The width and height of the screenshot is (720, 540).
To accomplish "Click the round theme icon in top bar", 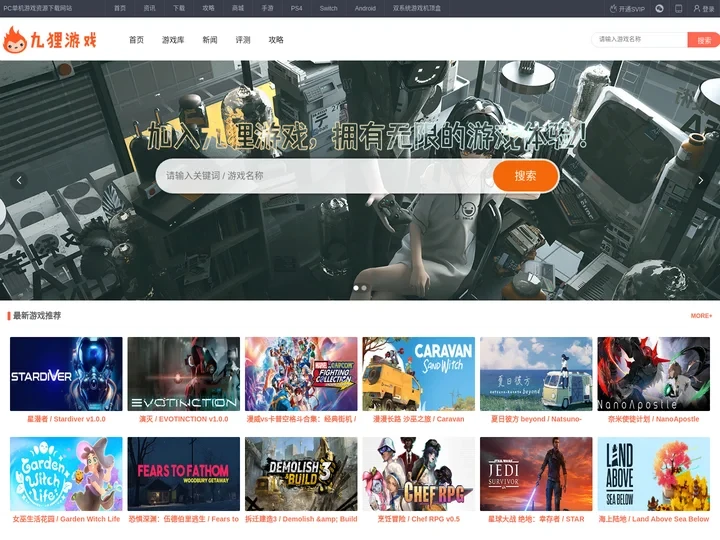I will pyautogui.click(x=659, y=8).
